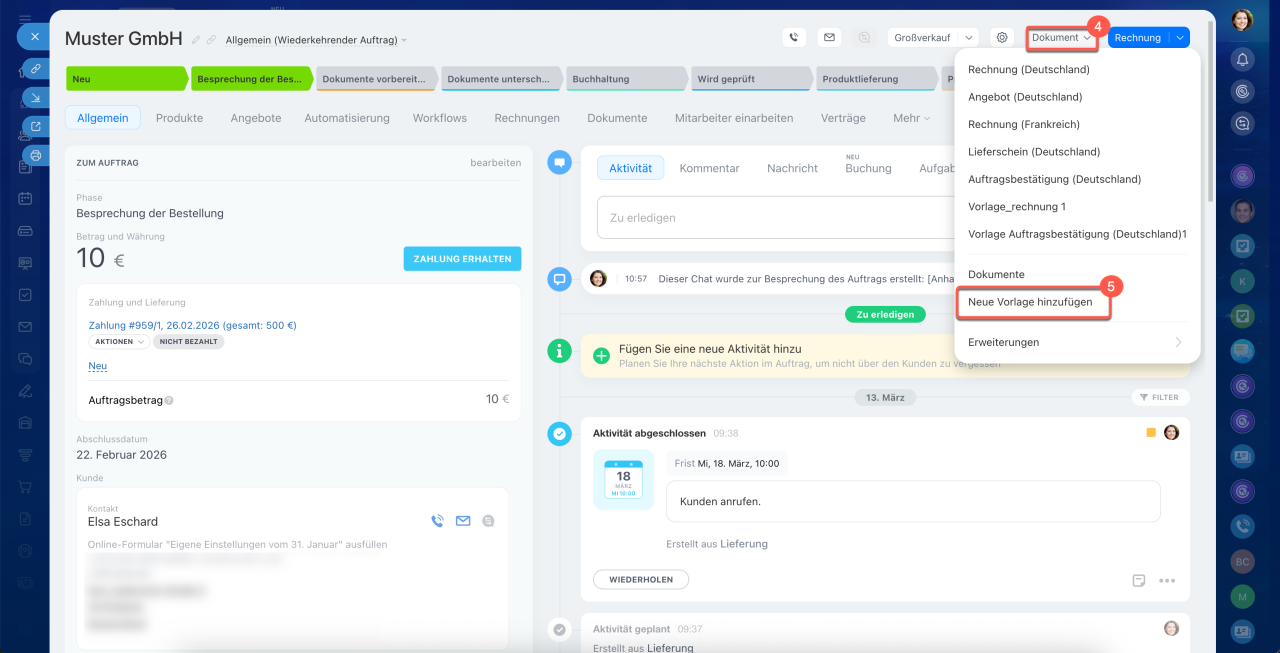
Task: Expand the Erweiterungen submenu
Action: pos(1075,342)
